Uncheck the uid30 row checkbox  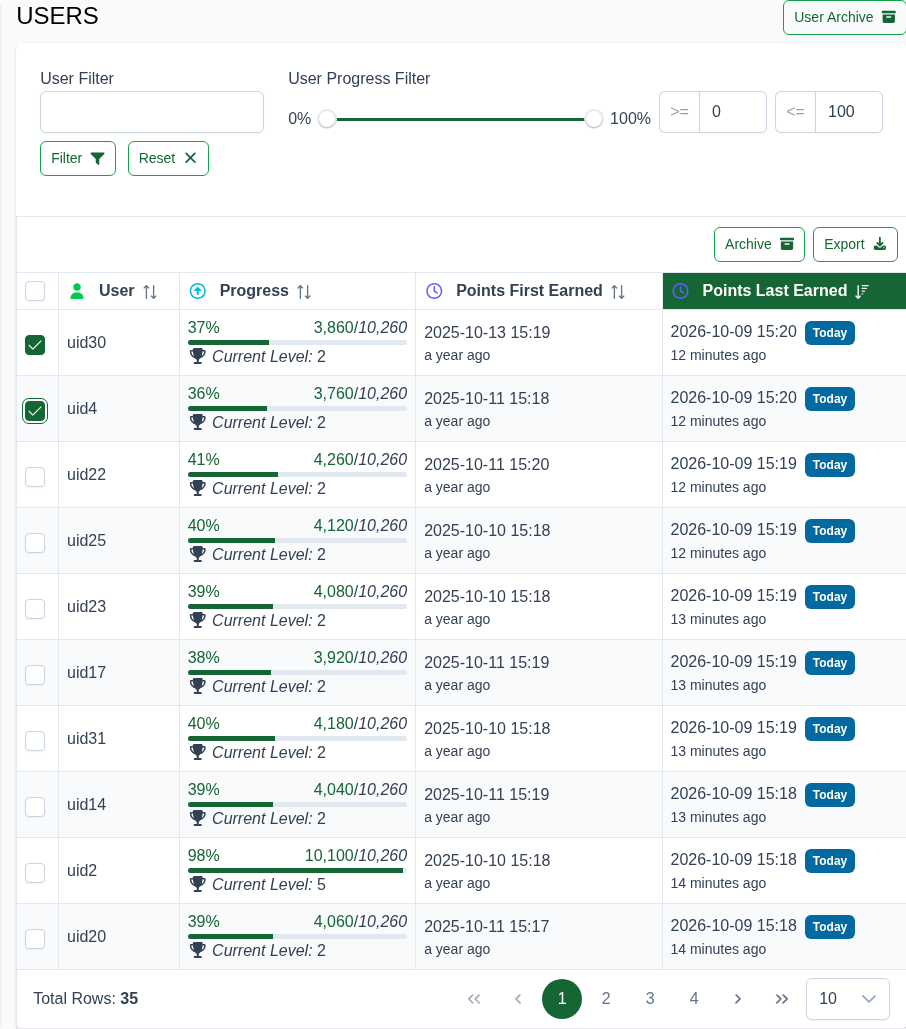tap(35, 345)
